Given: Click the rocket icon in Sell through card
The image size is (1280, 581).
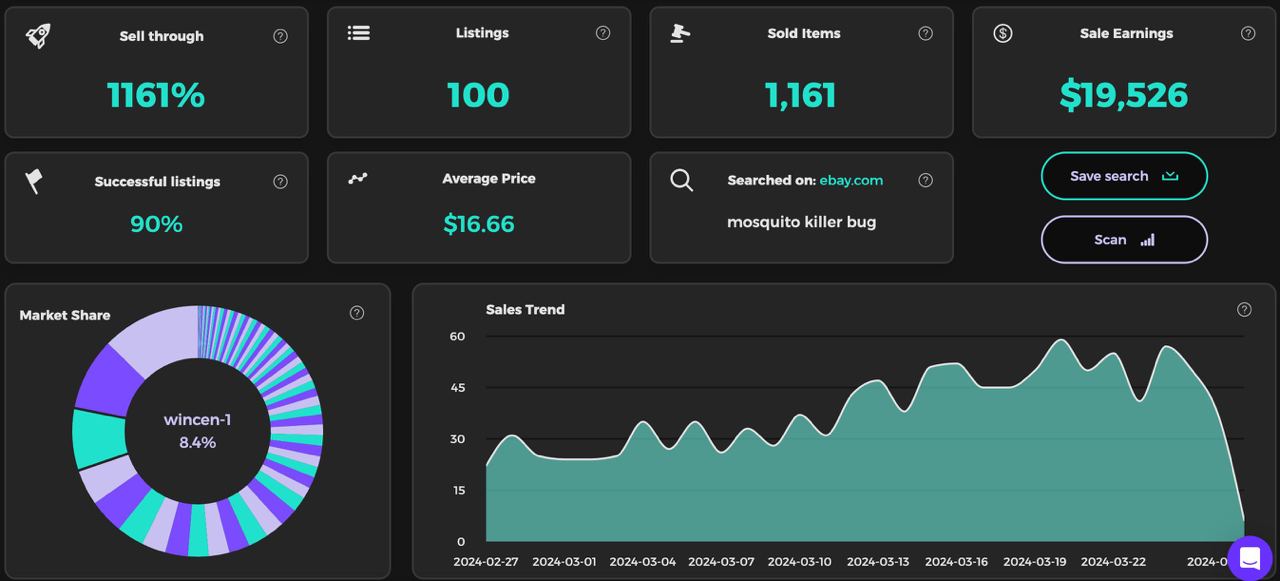Looking at the screenshot, I should click(x=38, y=36).
